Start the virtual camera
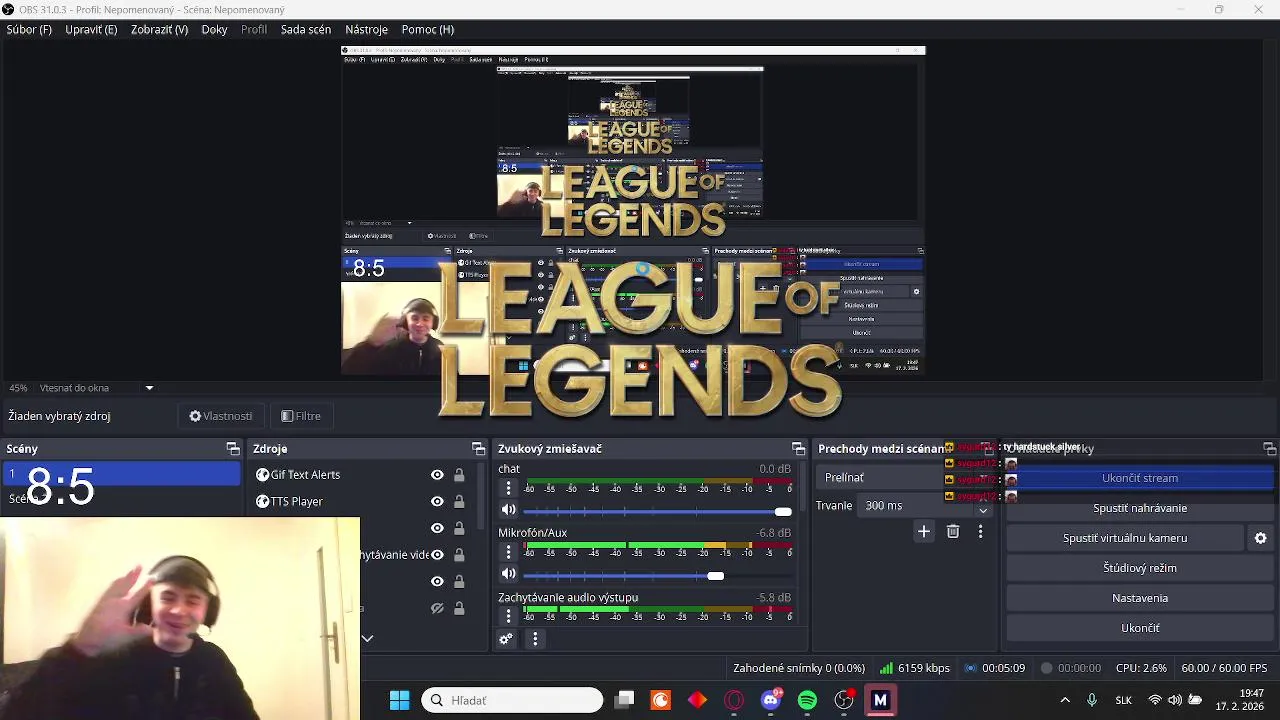Image resolution: width=1280 pixels, height=720 pixels. tap(1125, 538)
